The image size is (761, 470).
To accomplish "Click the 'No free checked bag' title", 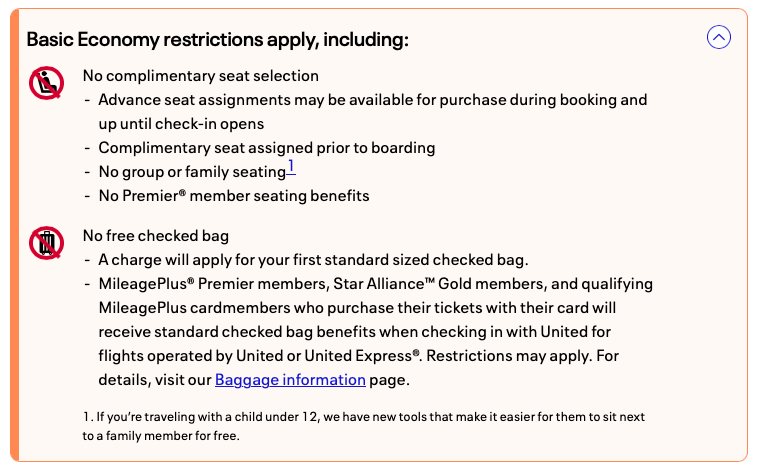I will point(156,236).
